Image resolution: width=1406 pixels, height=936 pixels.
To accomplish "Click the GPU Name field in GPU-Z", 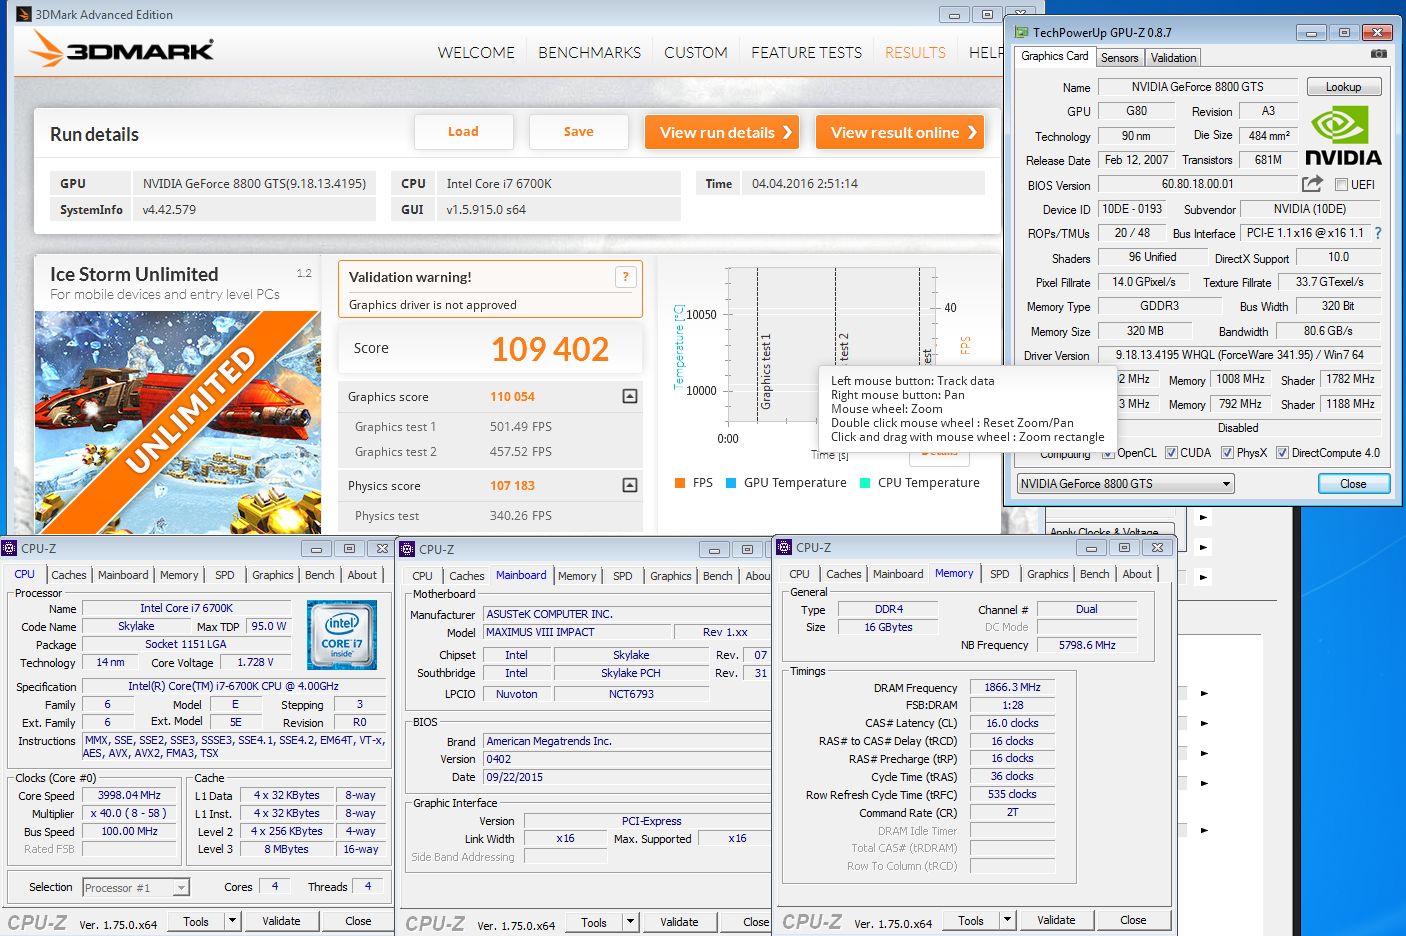I will (x=1197, y=87).
